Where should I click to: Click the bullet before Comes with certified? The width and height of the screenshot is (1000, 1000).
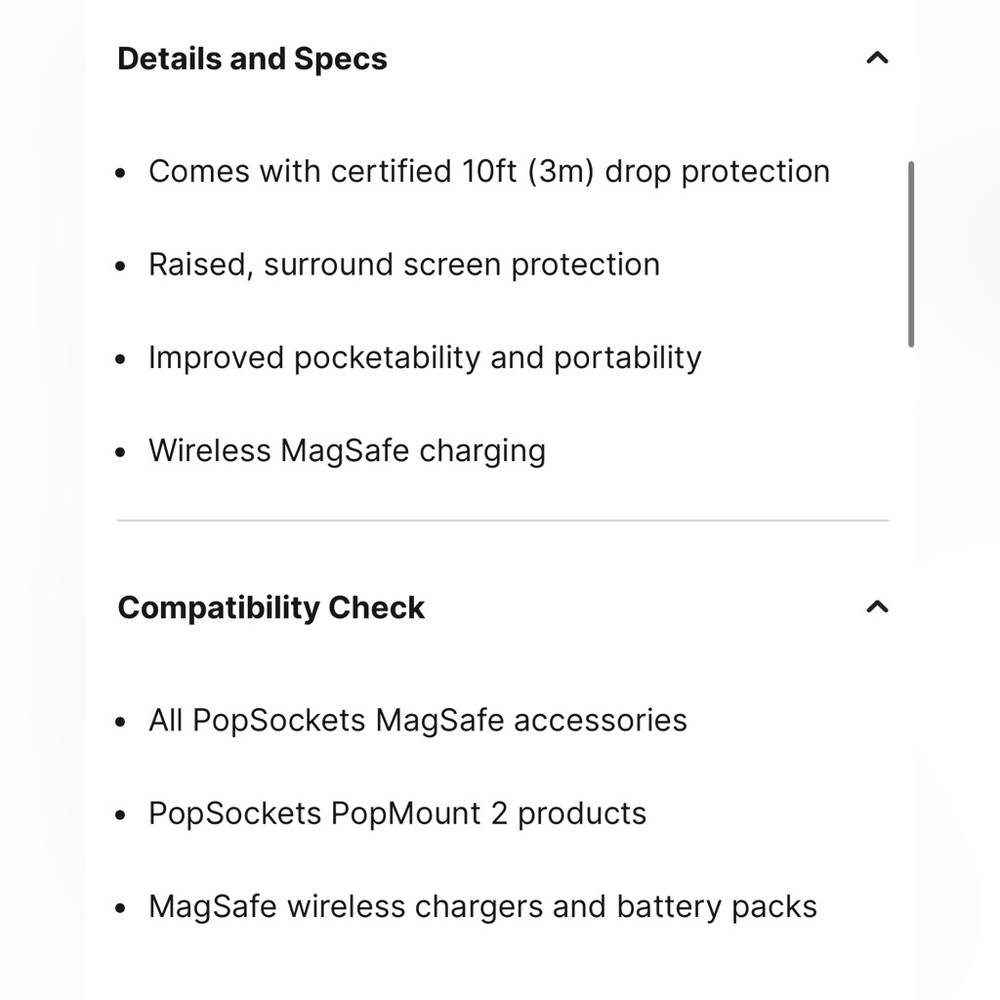[121, 173]
